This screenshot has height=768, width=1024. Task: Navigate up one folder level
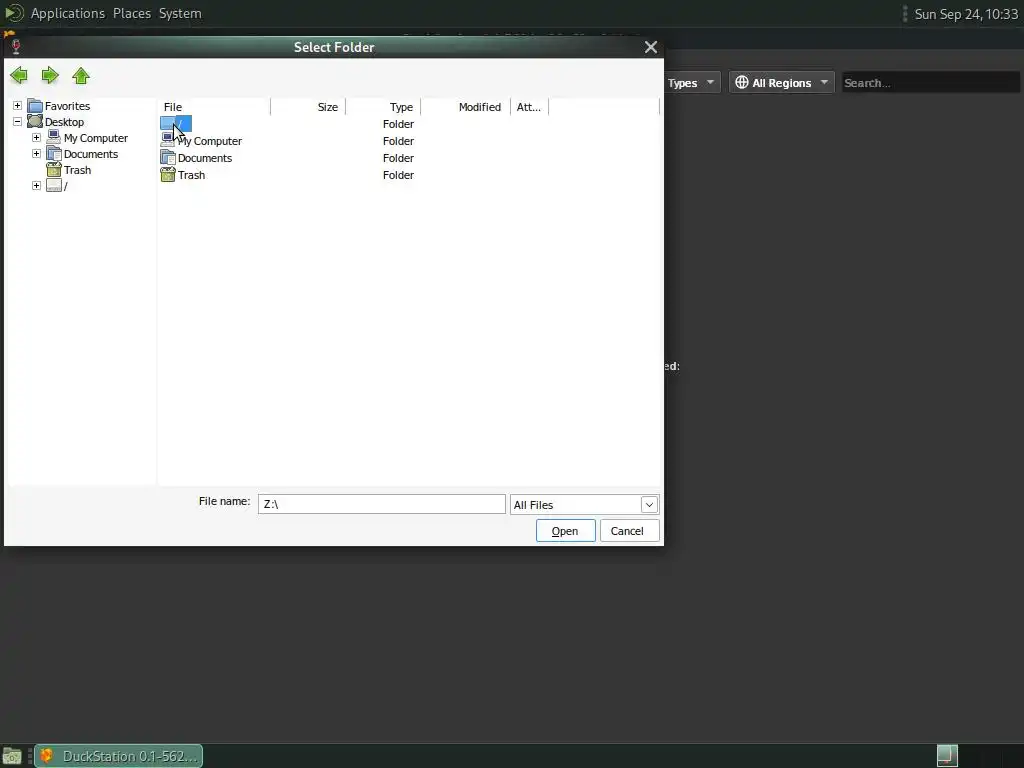coord(81,76)
